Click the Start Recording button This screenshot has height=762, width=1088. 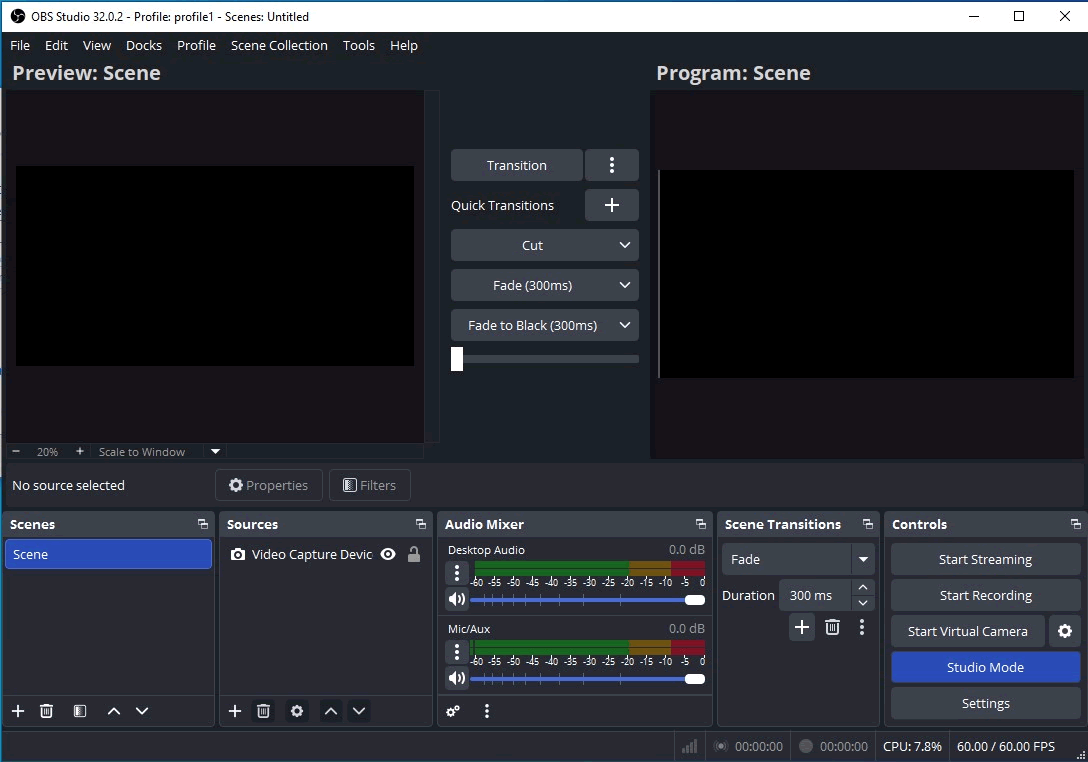pos(984,595)
